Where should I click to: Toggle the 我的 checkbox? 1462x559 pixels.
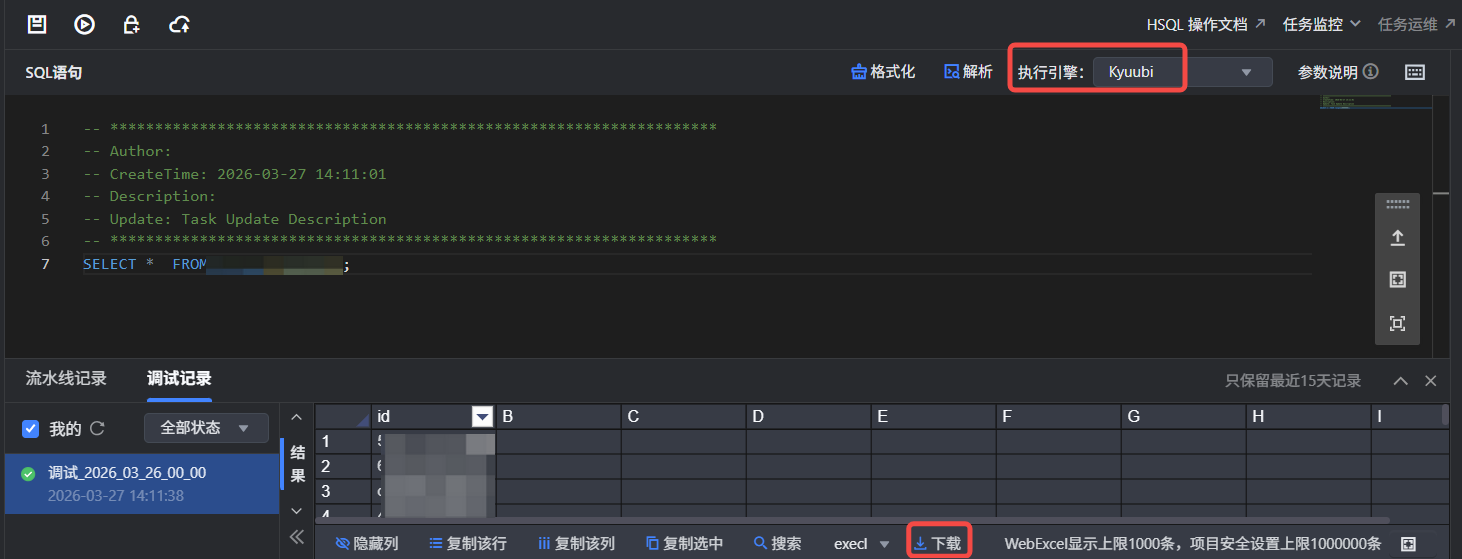tap(30, 429)
